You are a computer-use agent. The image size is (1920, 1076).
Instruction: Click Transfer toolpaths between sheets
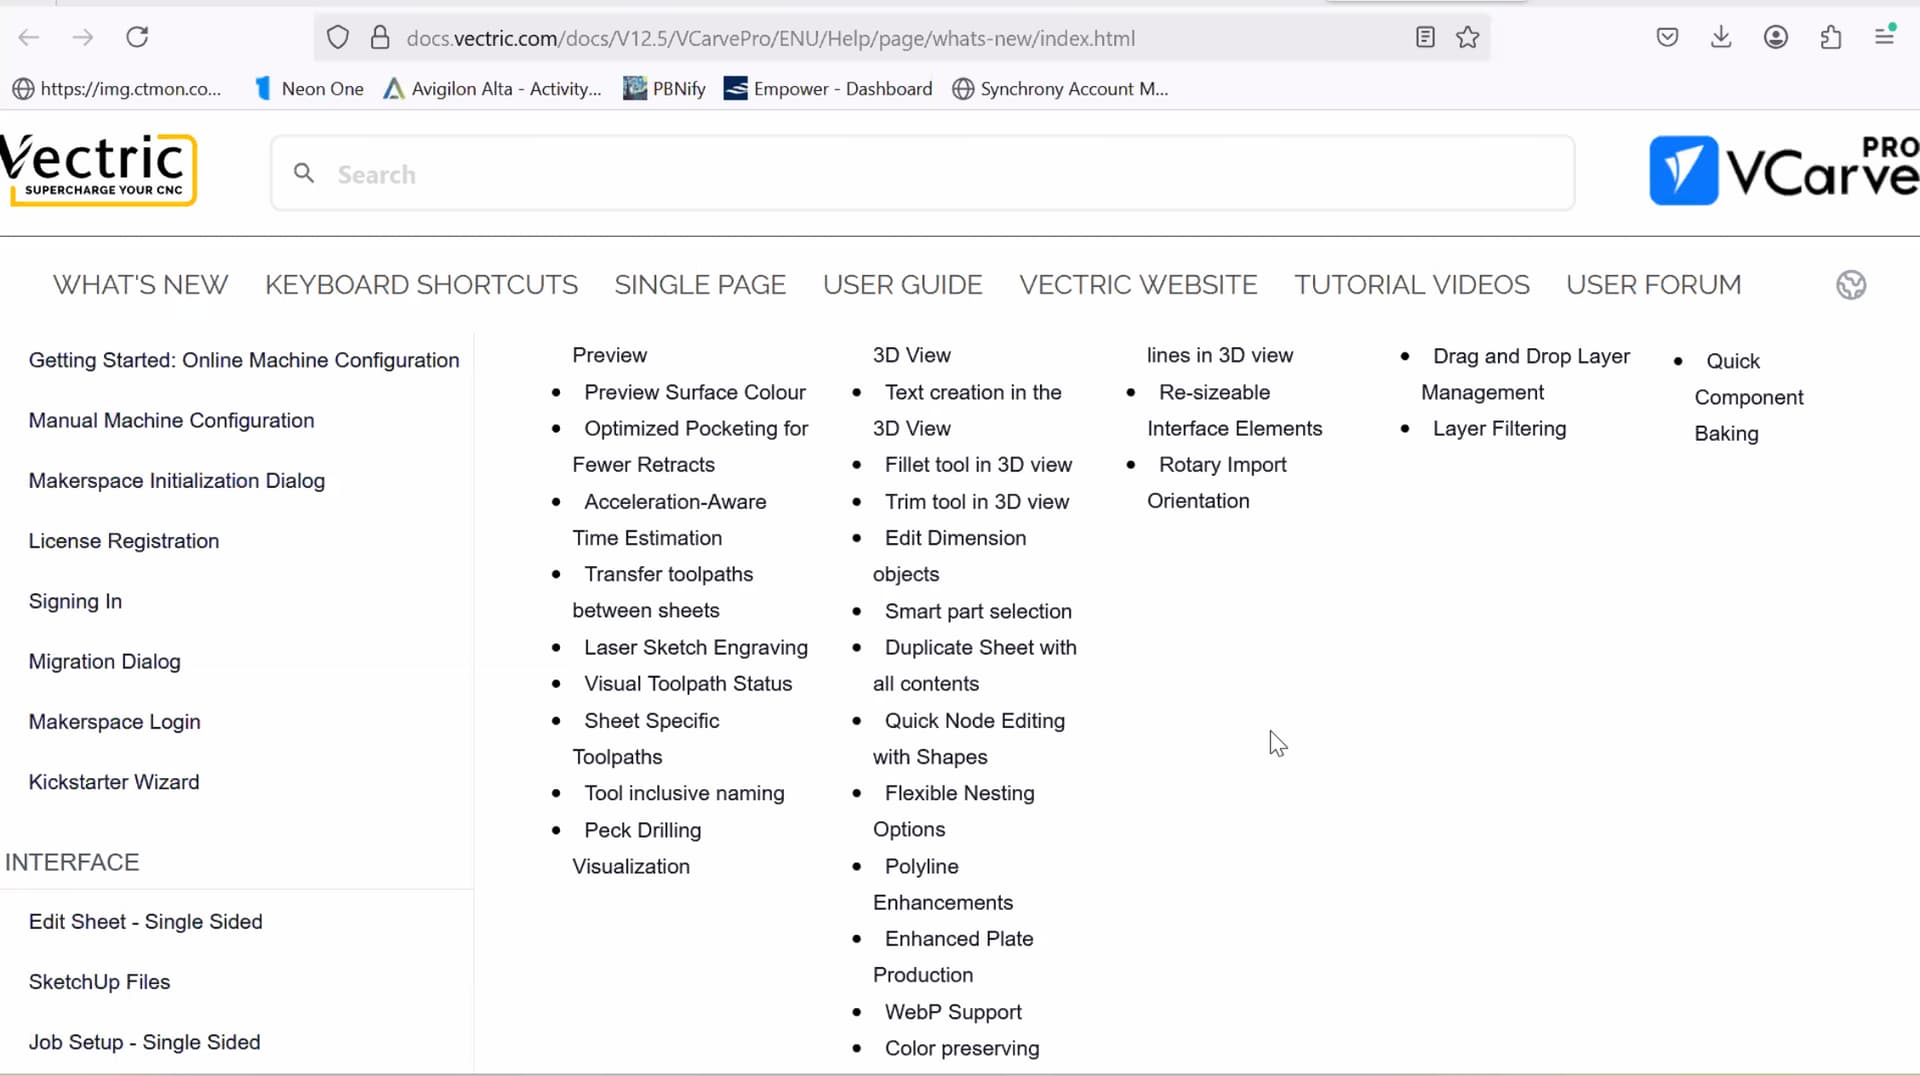pos(663,592)
